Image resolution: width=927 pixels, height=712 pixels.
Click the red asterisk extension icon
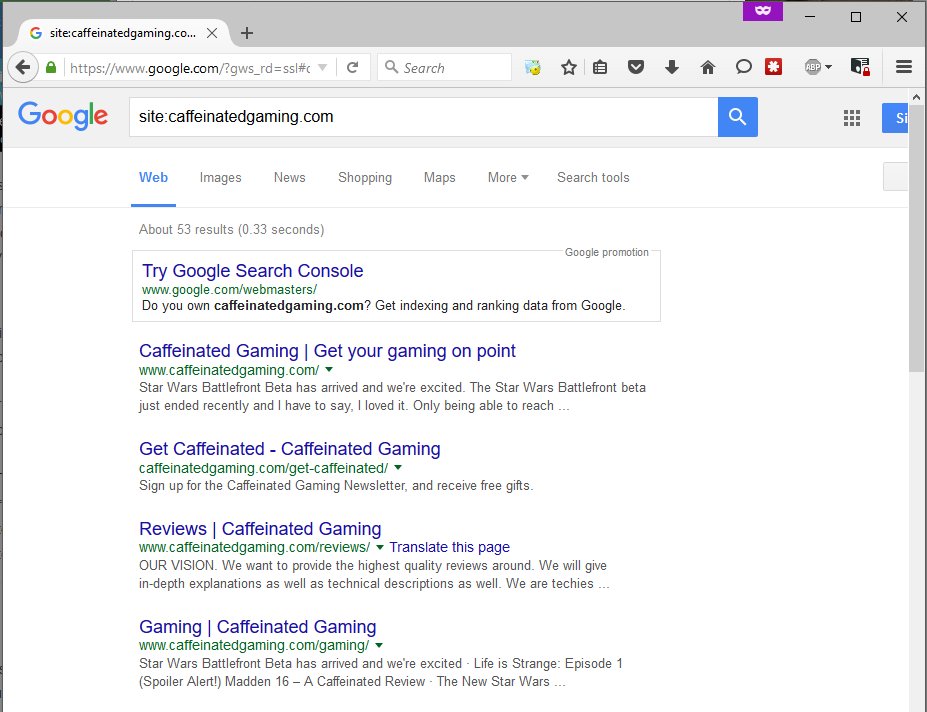point(773,67)
